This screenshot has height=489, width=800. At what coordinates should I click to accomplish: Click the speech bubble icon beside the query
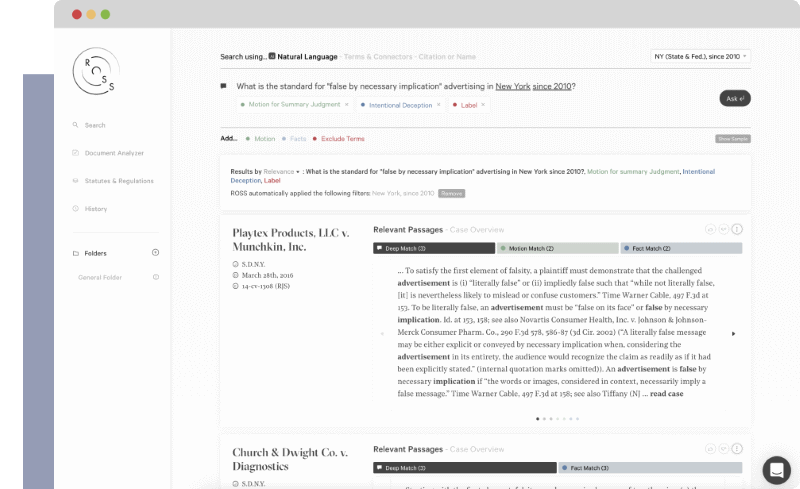(223, 86)
